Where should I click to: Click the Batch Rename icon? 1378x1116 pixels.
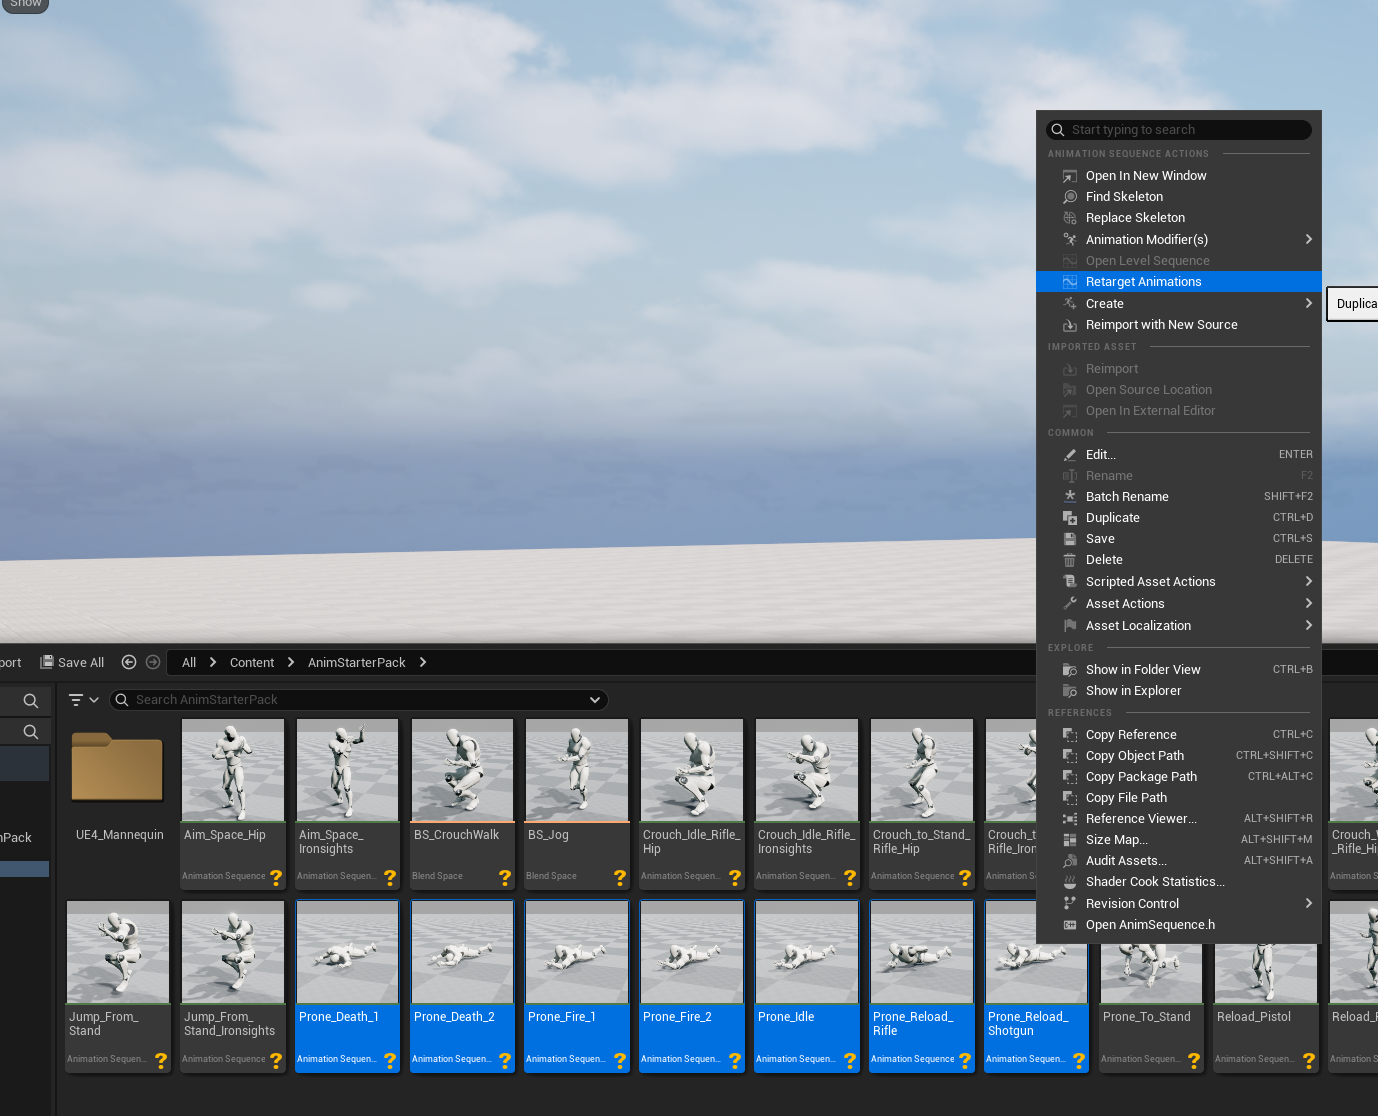(x=1069, y=497)
